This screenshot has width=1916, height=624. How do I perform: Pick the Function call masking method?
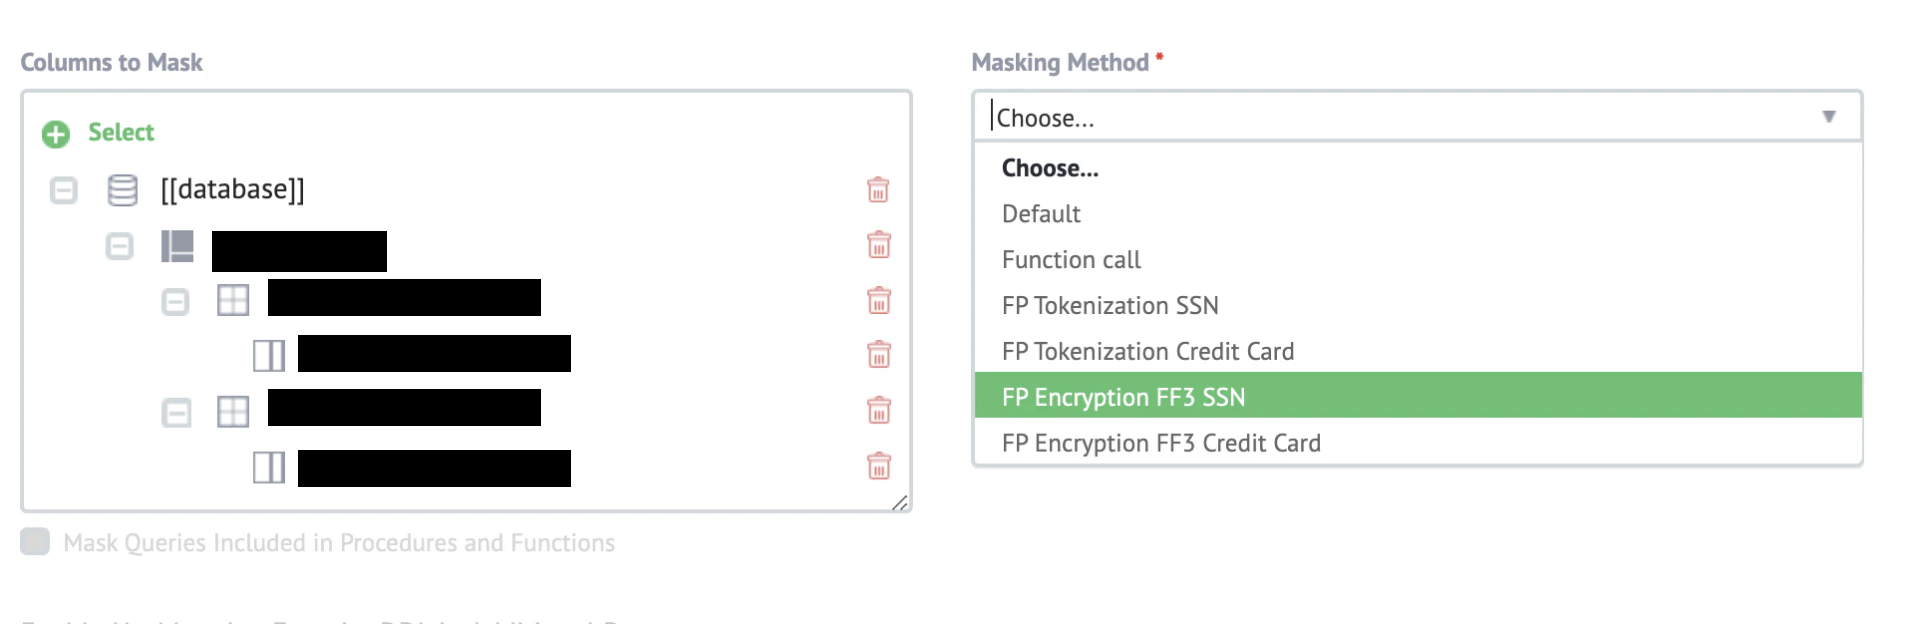click(x=1418, y=259)
